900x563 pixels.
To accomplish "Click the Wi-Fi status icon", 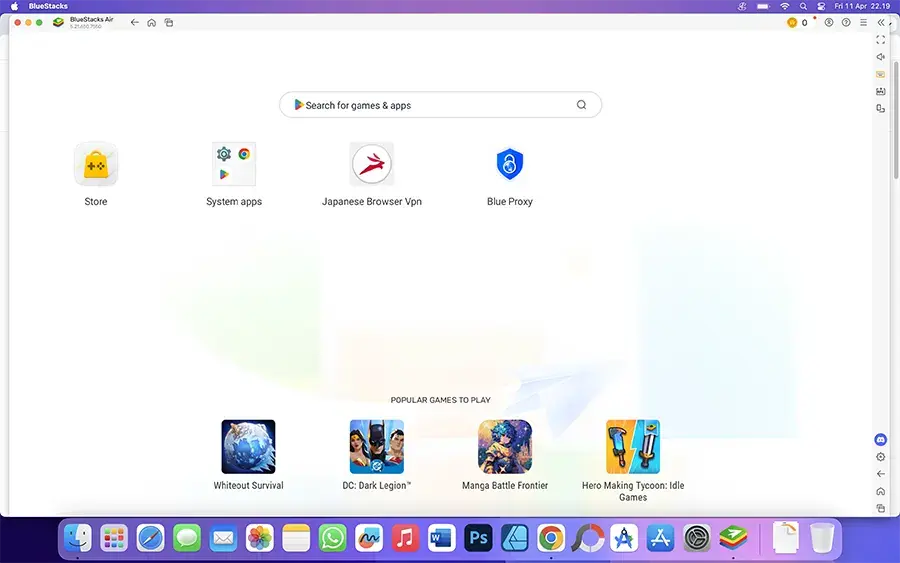I will point(785,6).
